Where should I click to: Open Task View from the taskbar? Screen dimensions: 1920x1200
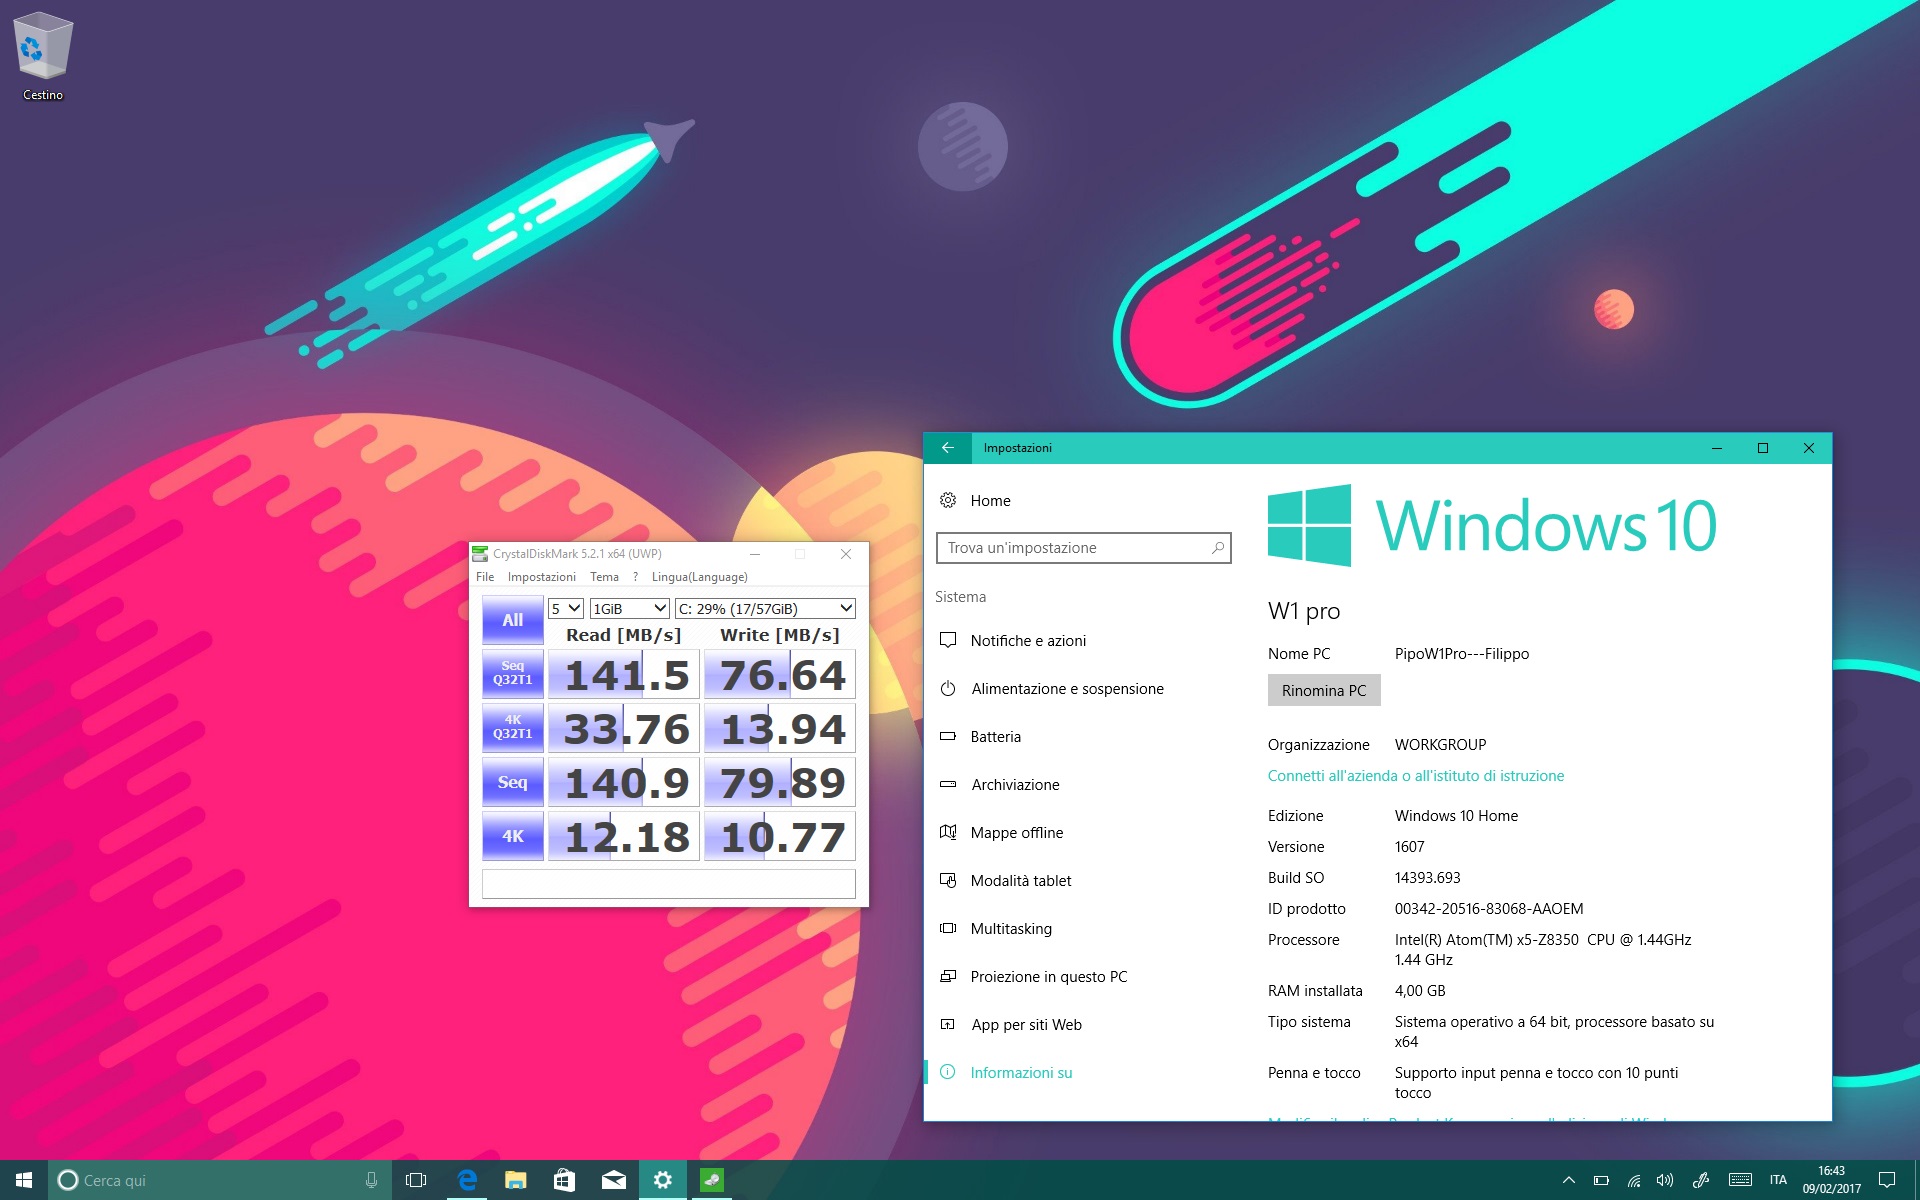tap(416, 1180)
